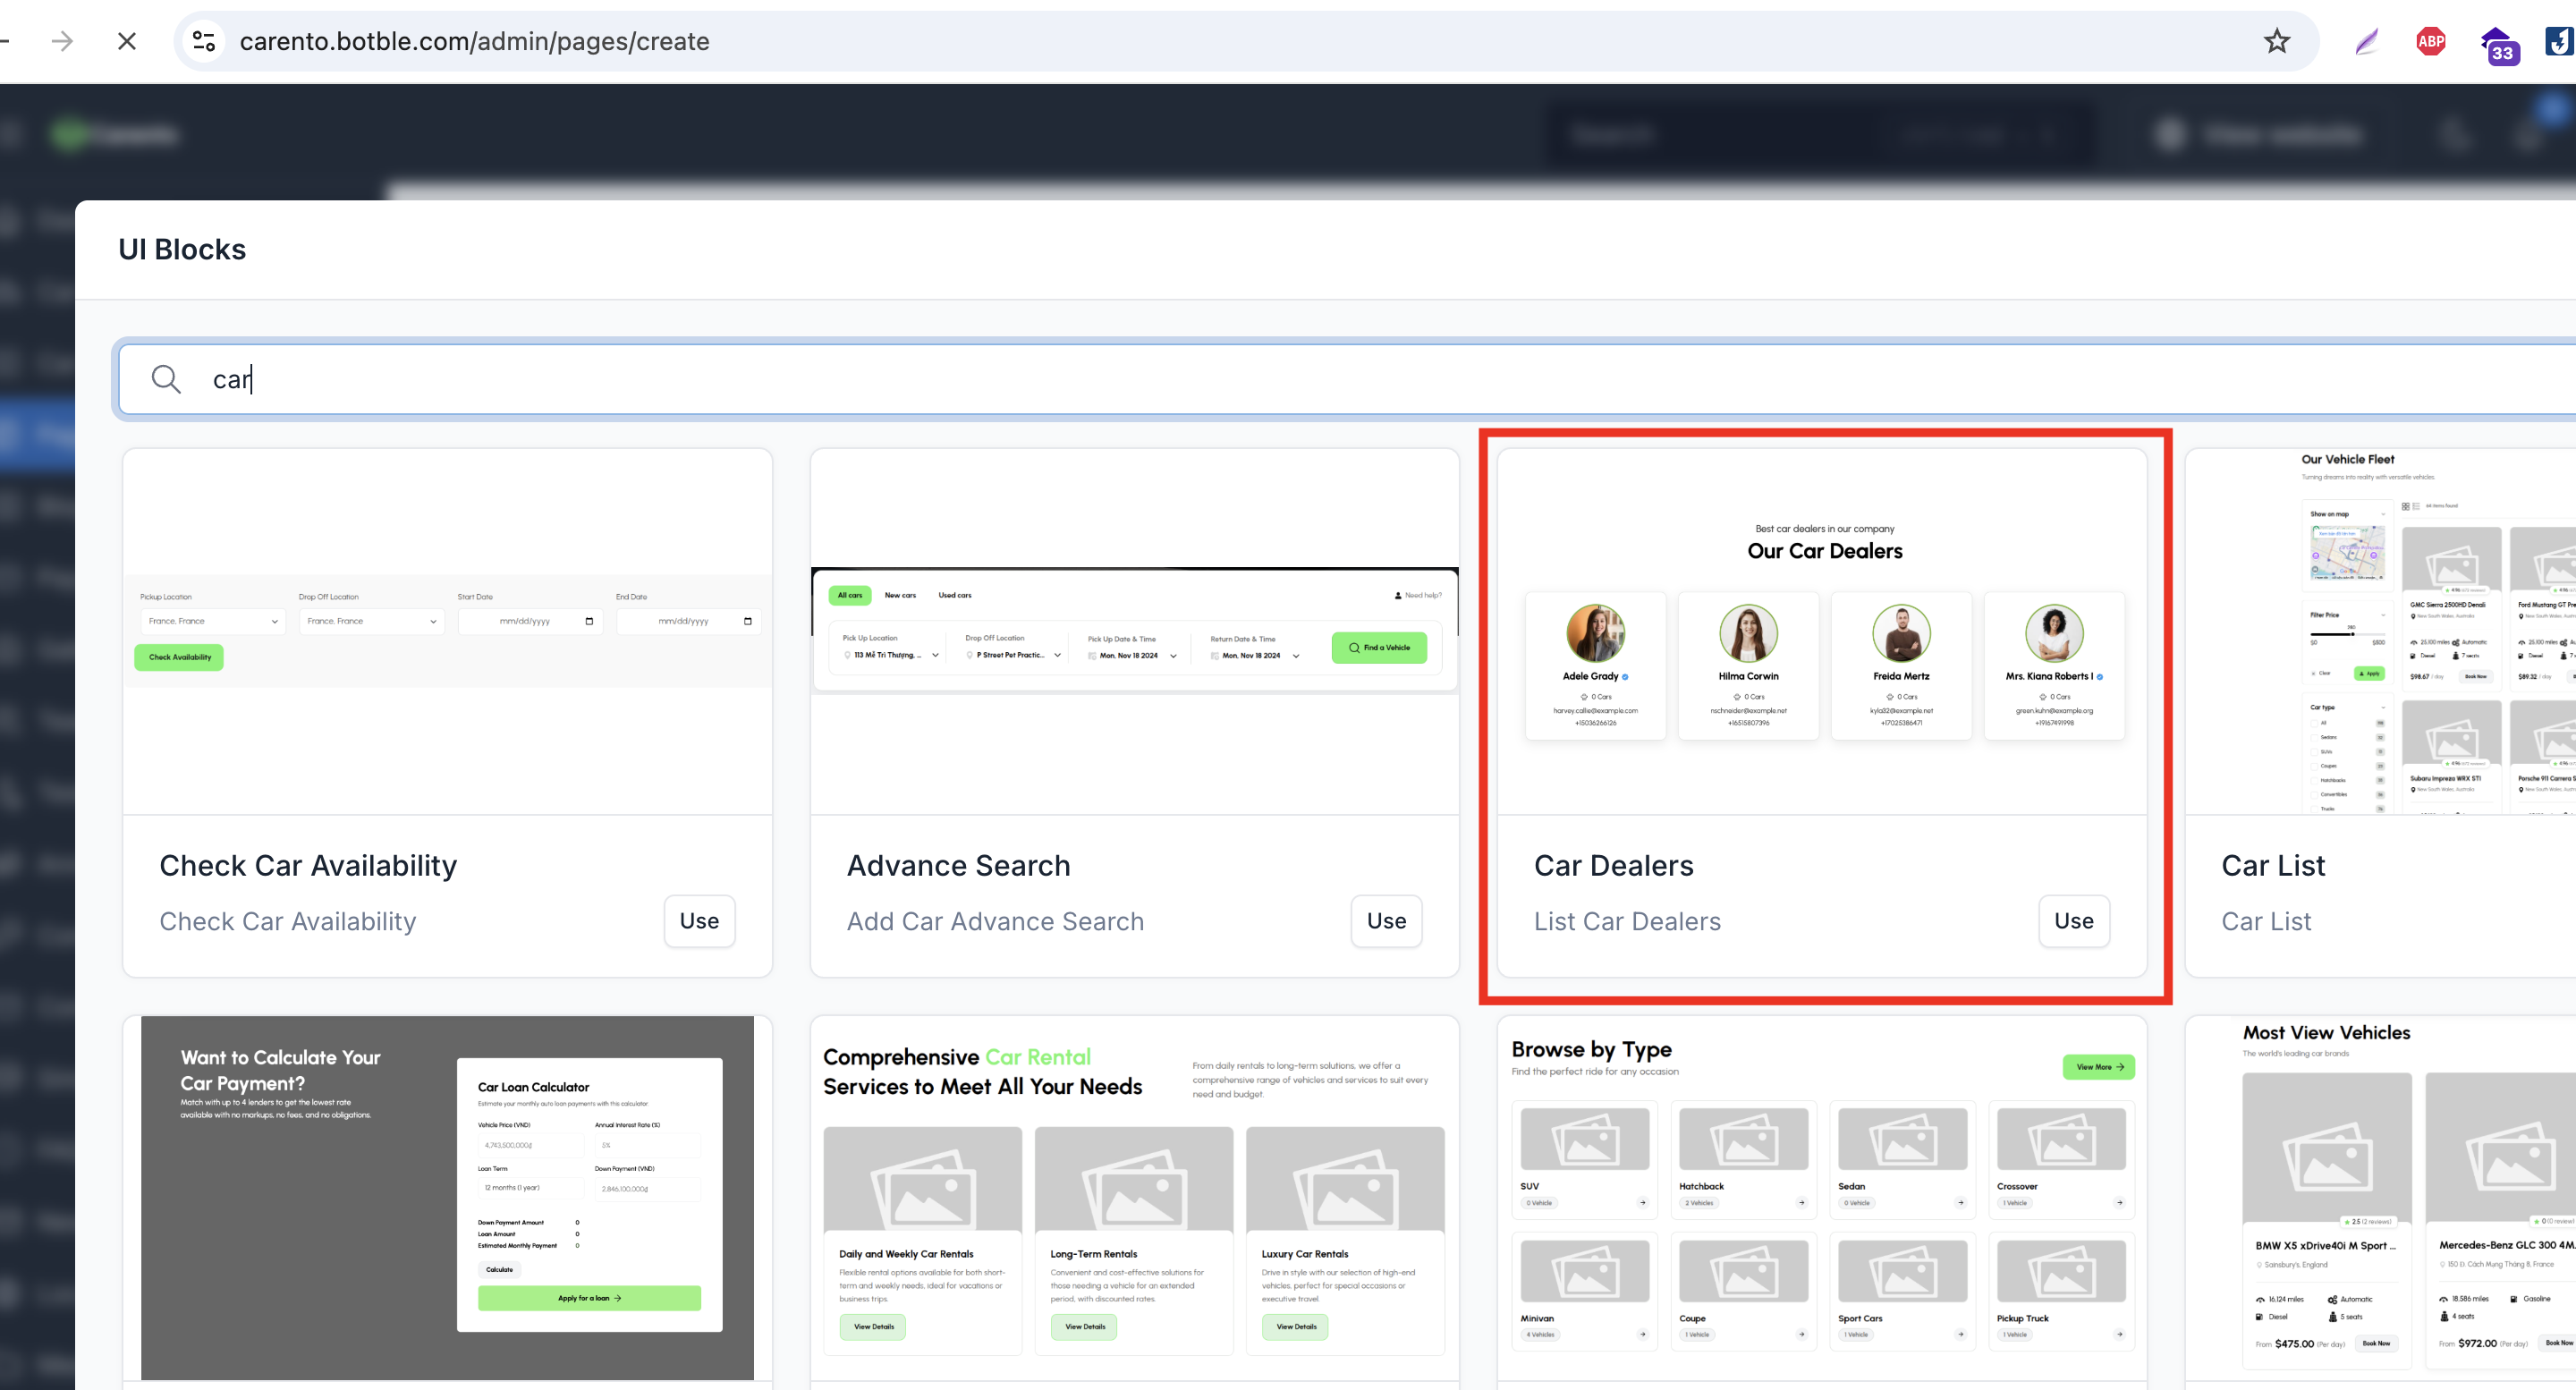Viewport: 2576px width, 1390px height.
Task: Click the 'Add Car Advance Search' description
Action: pyautogui.click(x=995, y=921)
